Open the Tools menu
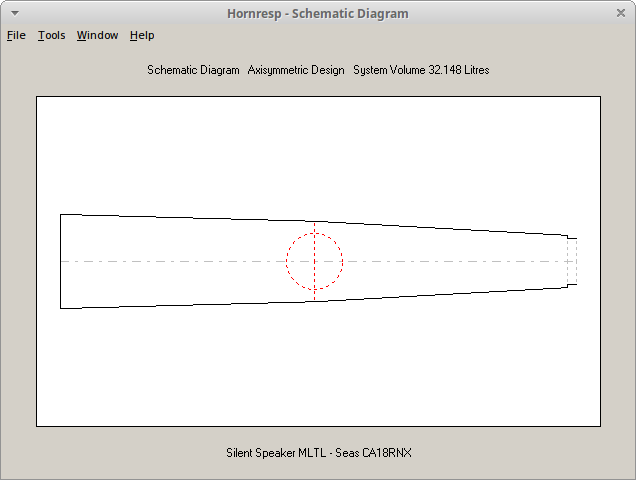636x480 pixels. coord(52,35)
